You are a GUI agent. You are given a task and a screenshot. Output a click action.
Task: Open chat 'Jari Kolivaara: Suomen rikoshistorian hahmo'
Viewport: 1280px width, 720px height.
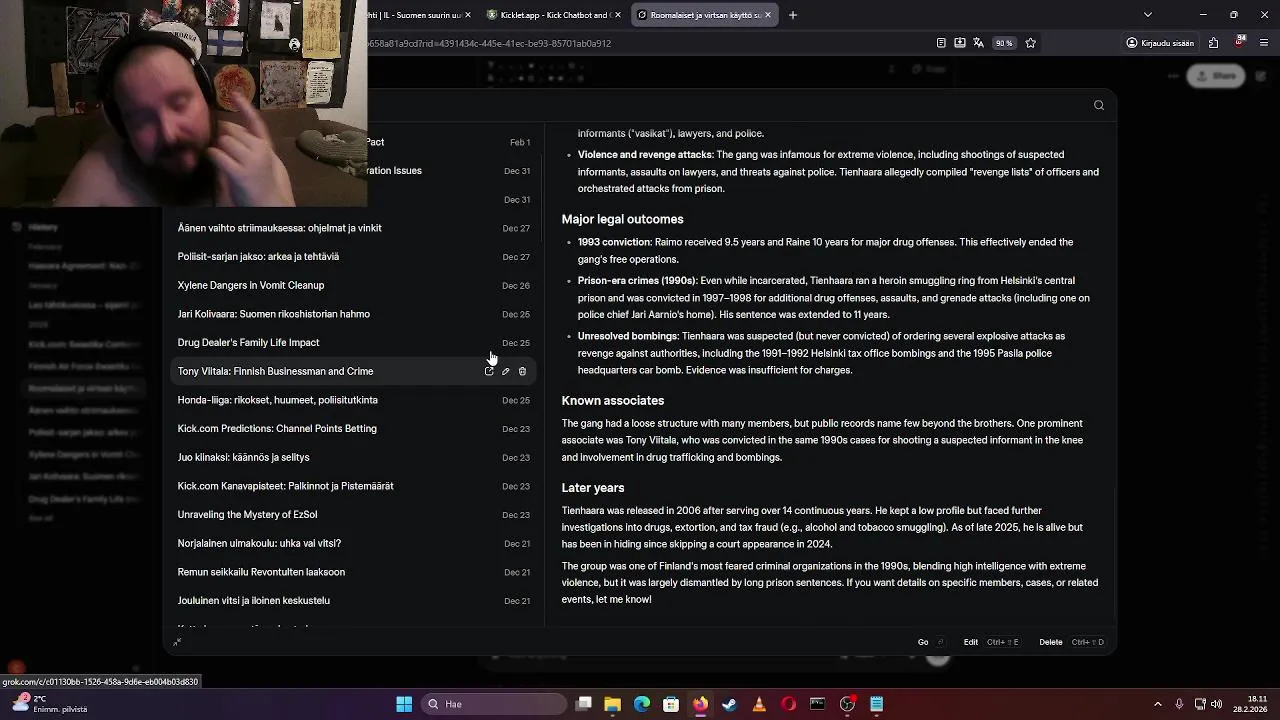click(x=354, y=314)
